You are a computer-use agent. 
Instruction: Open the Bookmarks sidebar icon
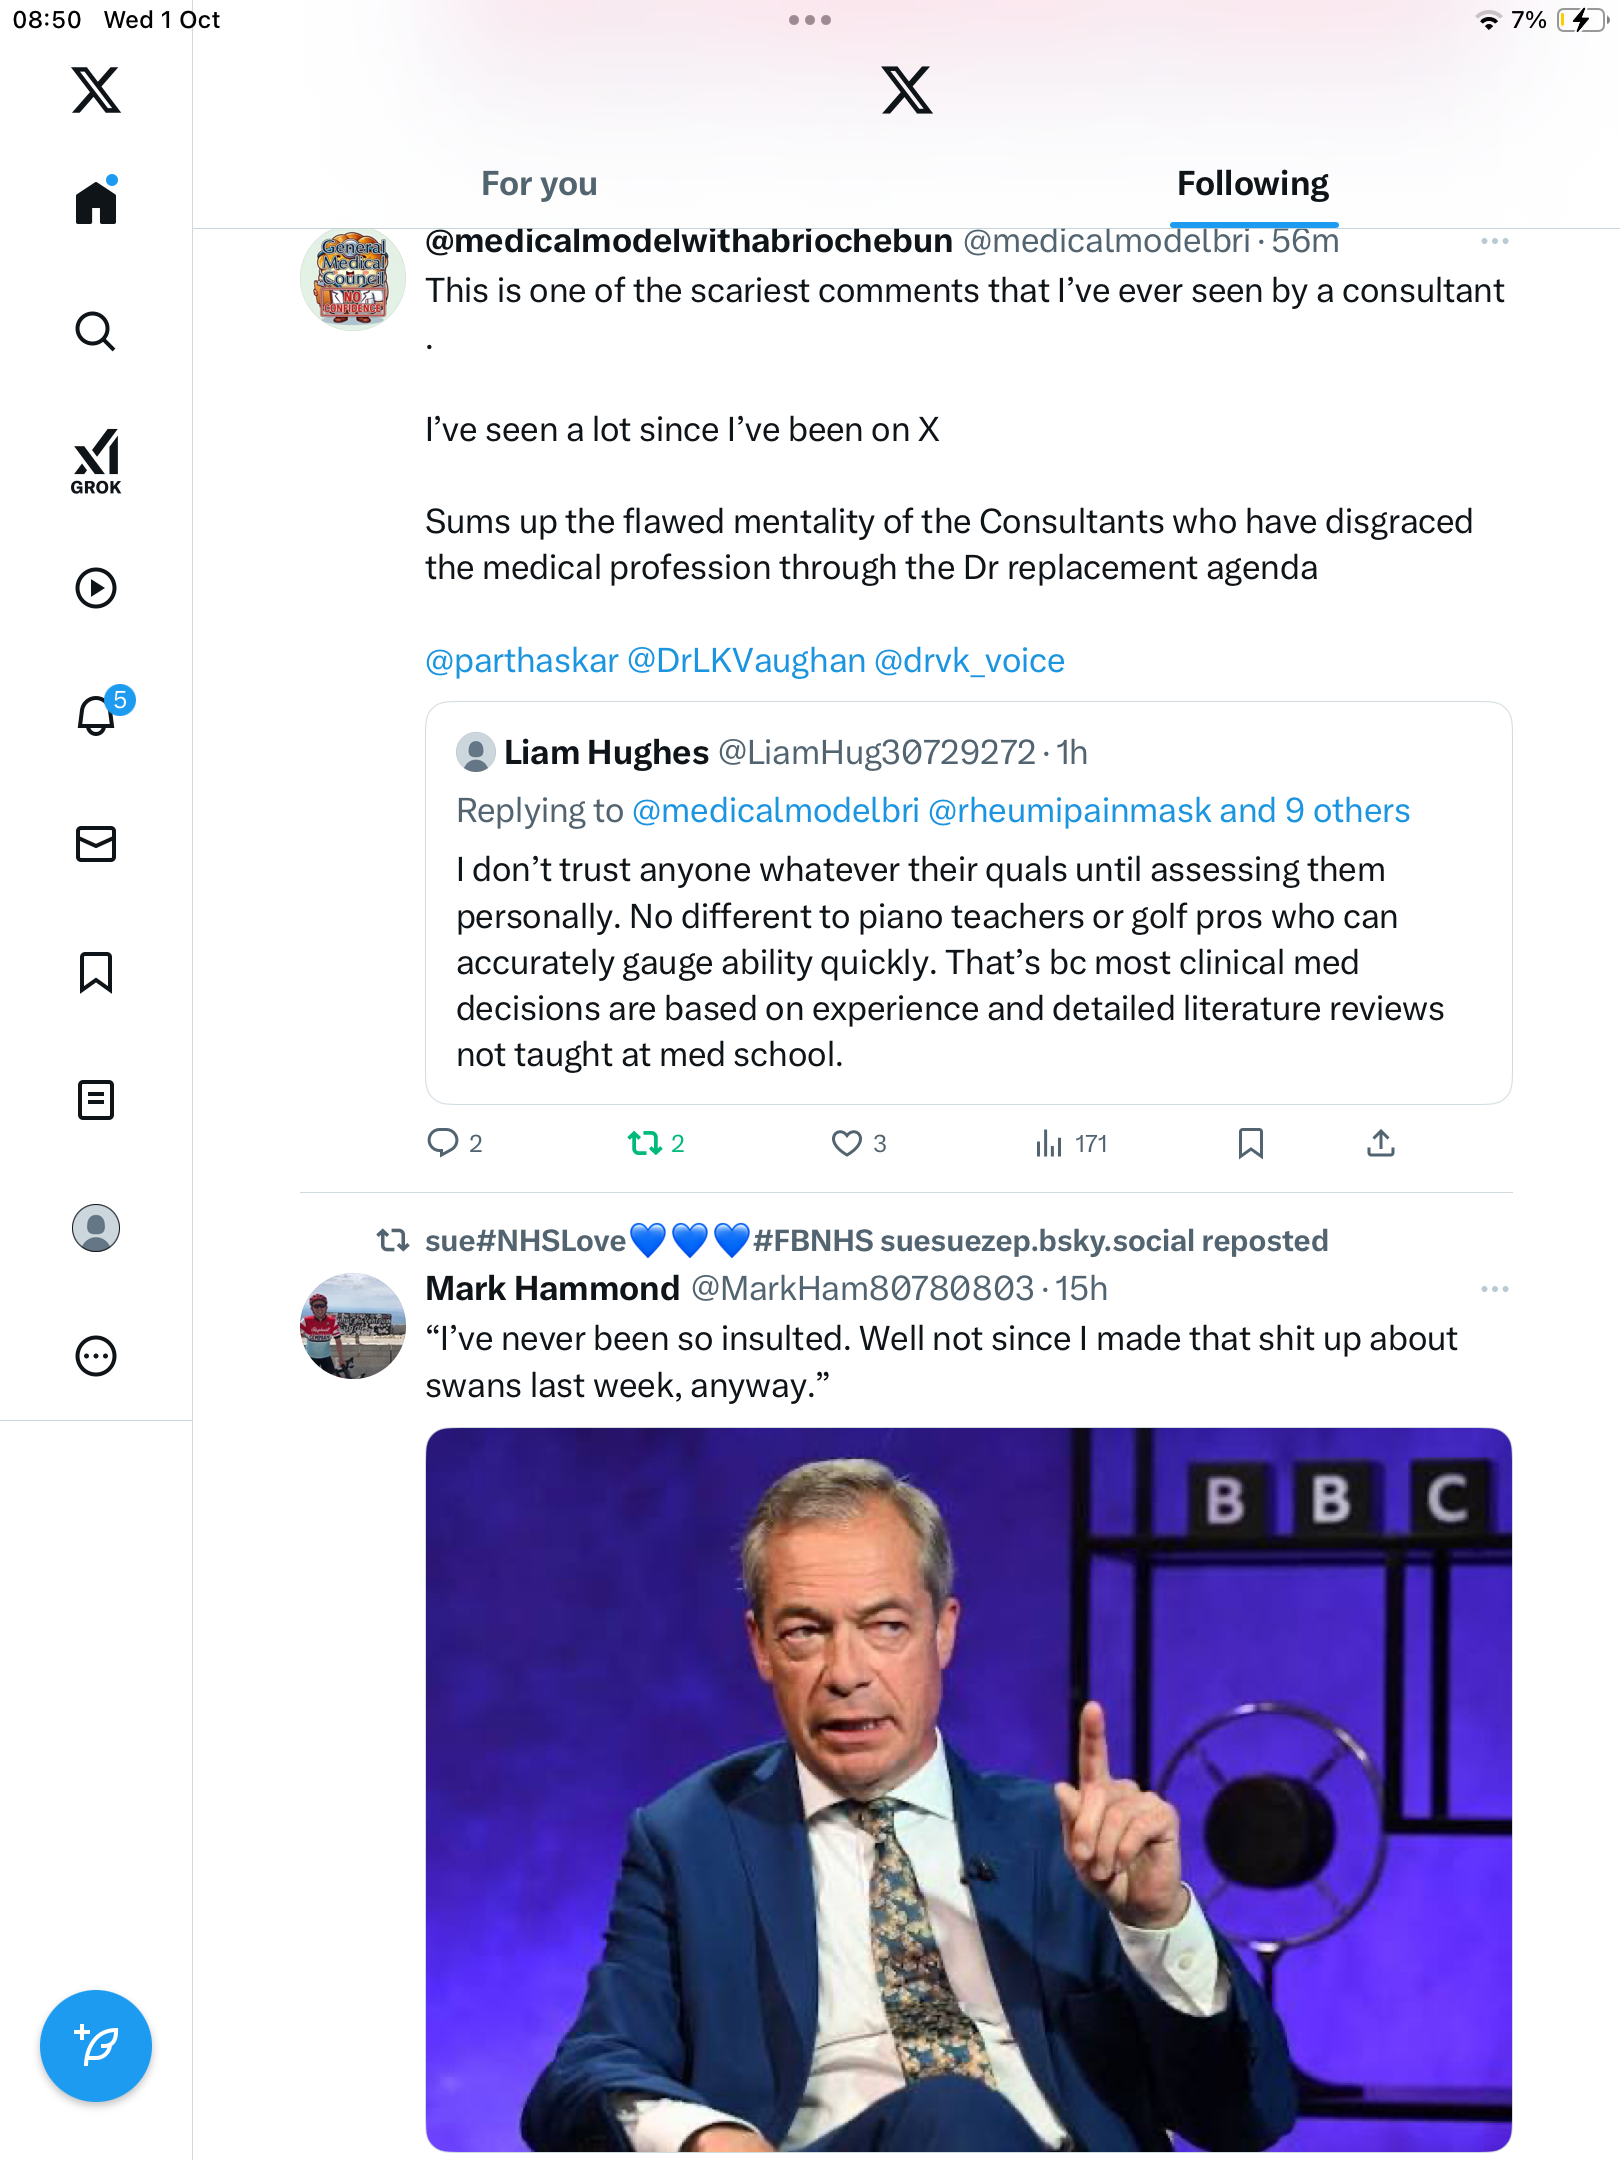pos(96,972)
